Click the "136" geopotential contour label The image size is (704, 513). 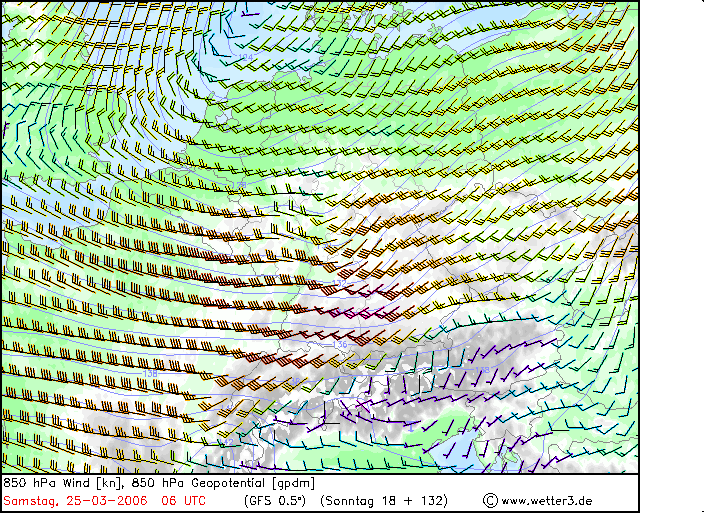[x=339, y=344]
